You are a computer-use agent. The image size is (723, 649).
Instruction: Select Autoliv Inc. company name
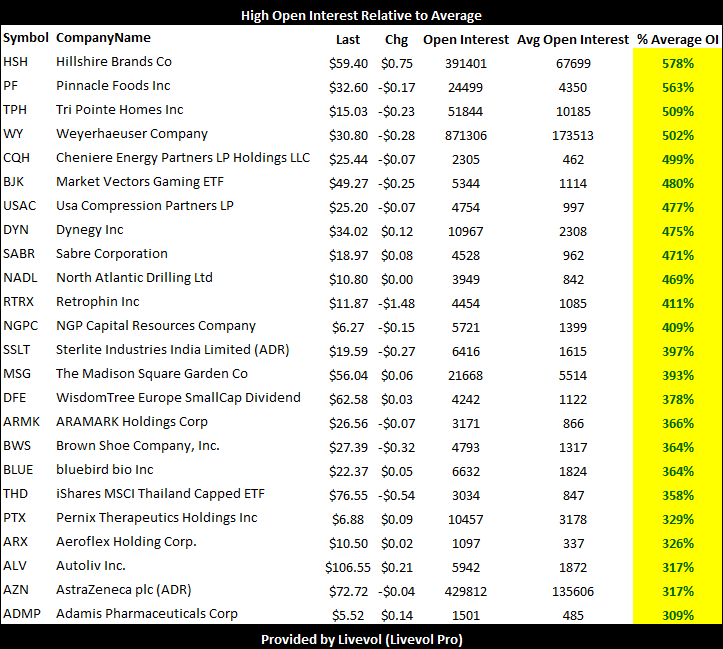coord(91,566)
